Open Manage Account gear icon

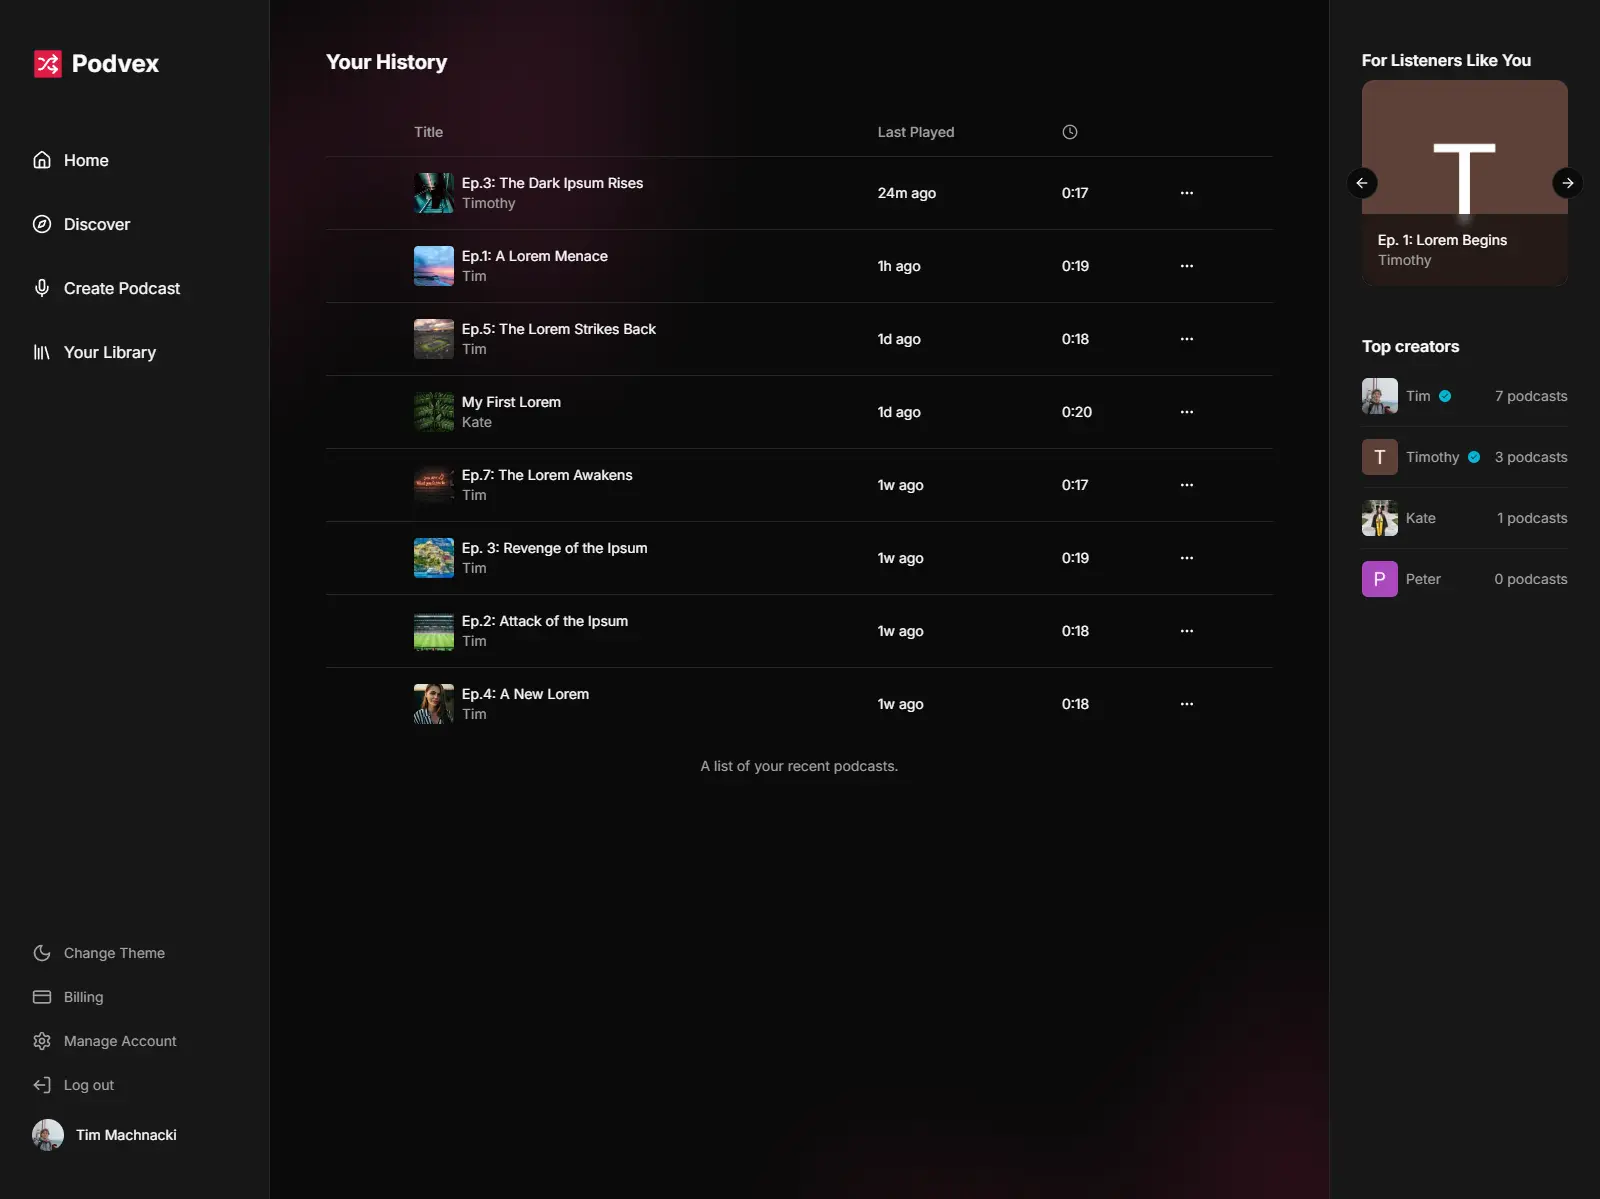pyautogui.click(x=42, y=1041)
